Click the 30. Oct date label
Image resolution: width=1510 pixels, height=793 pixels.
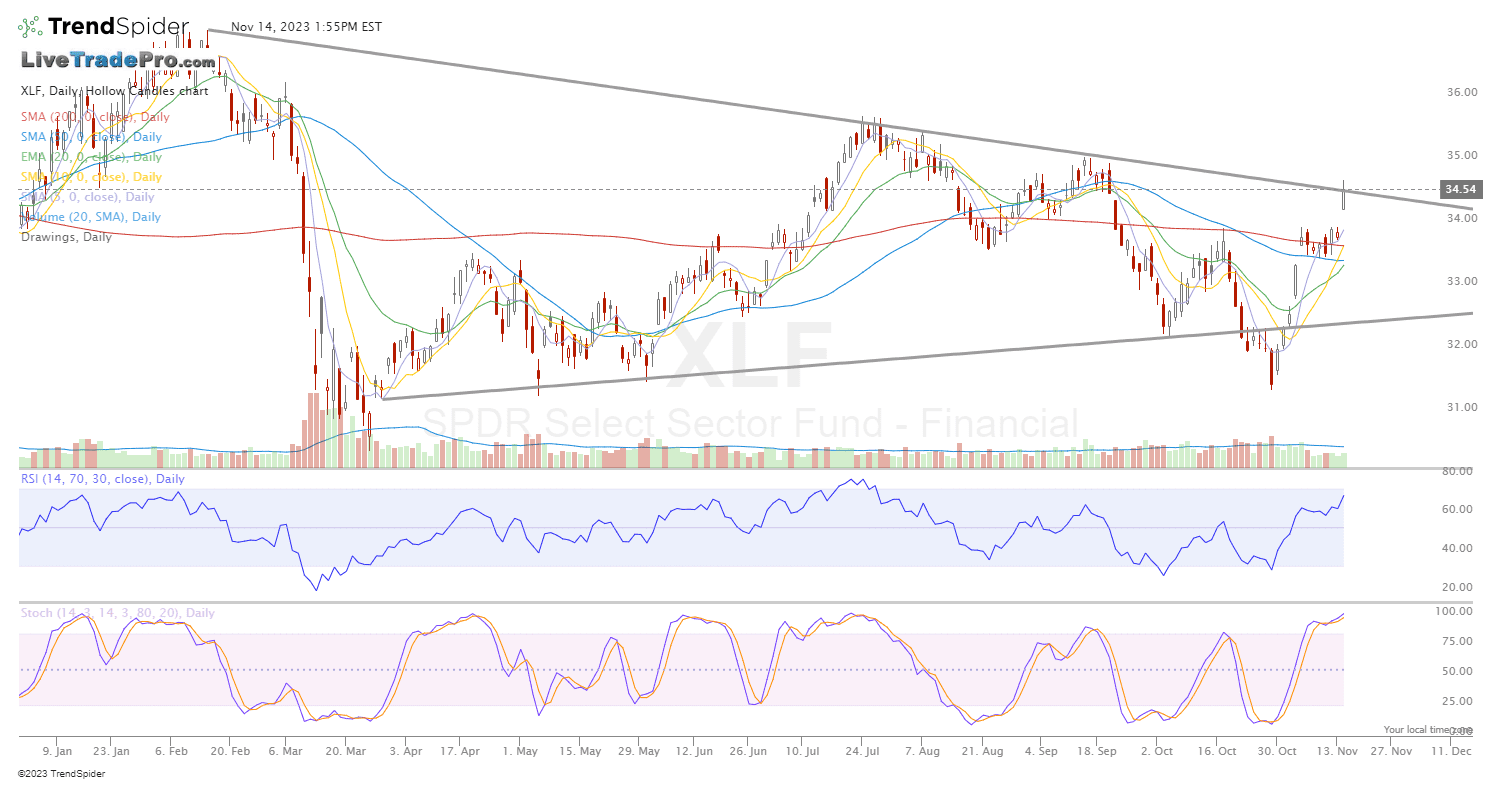point(1276,750)
